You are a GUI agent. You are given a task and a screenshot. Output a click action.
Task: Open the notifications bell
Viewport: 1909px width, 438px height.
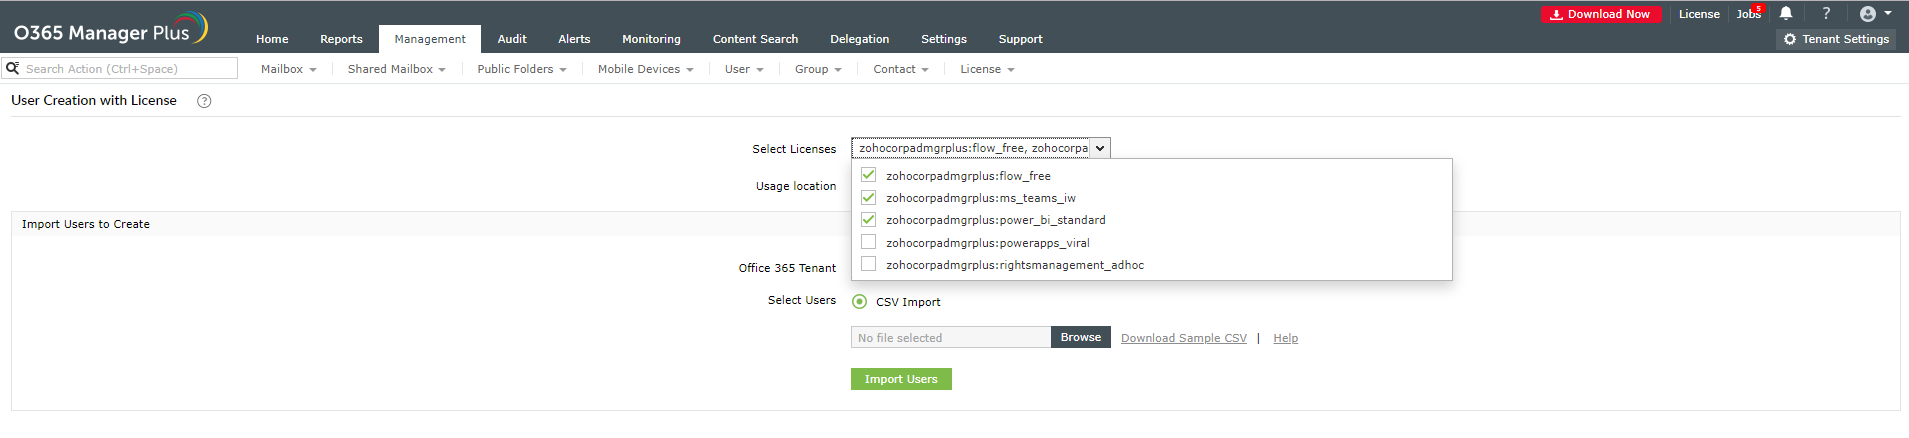pos(1786,14)
